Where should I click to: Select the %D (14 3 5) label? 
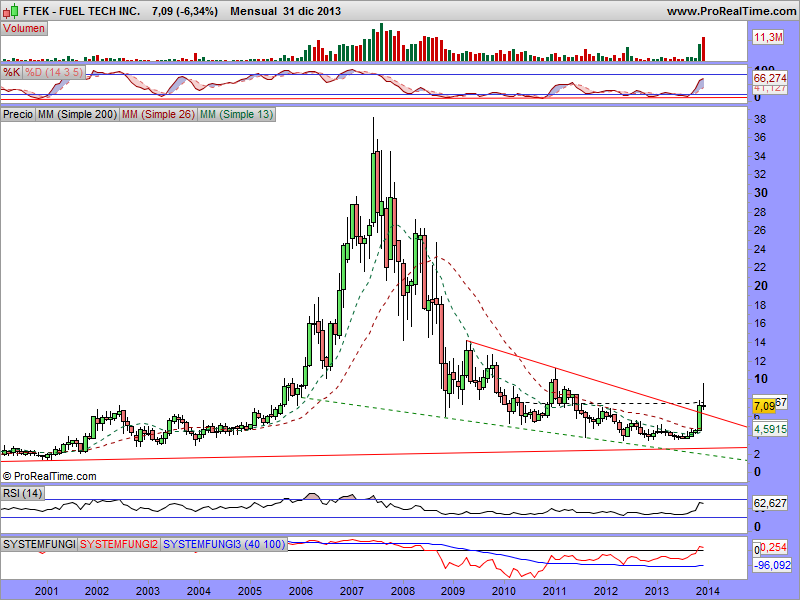(x=54, y=72)
